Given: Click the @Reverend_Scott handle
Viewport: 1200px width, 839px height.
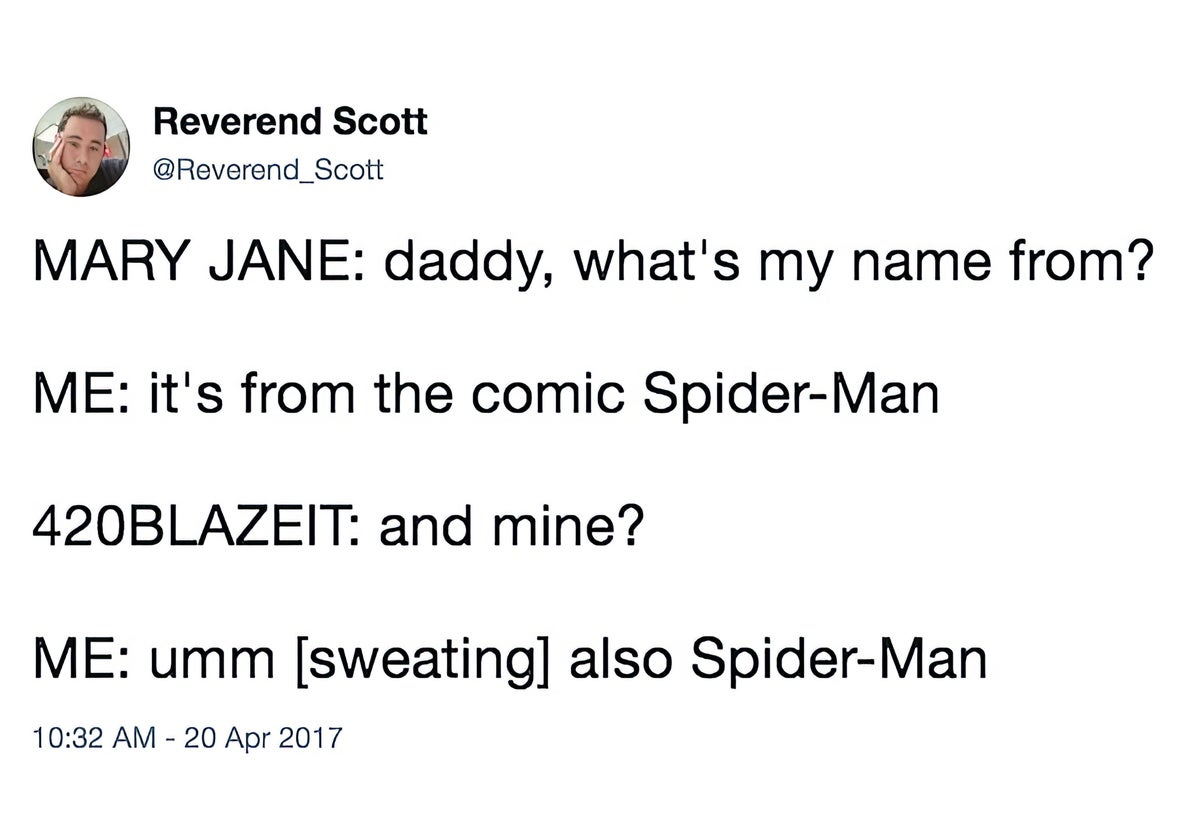Looking at the screenshot, I should click(x=267, y=170).
